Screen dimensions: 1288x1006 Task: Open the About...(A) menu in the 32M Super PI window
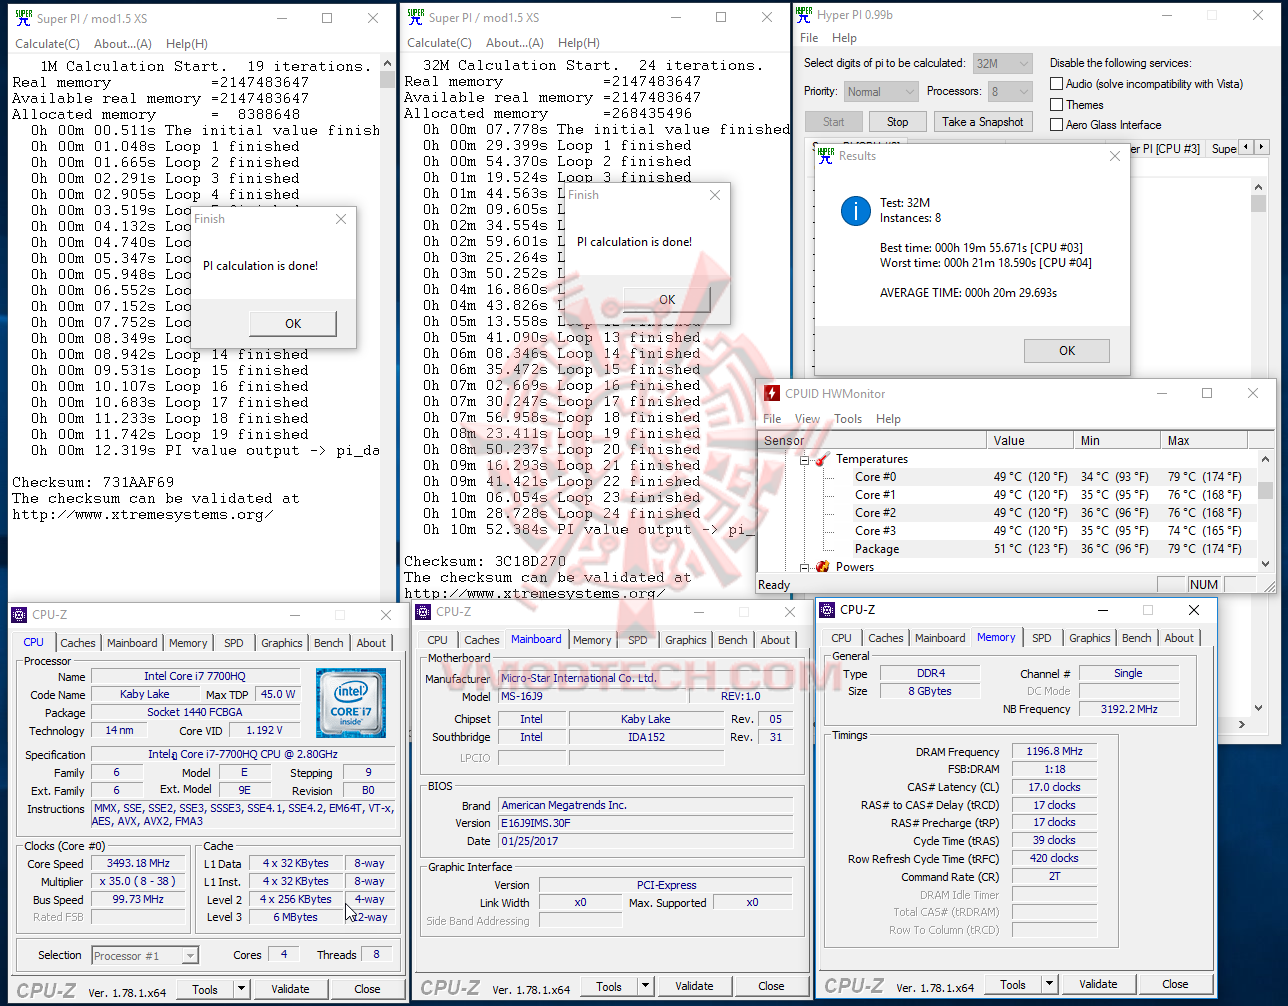pyautogui.click(x=514, y=43)
